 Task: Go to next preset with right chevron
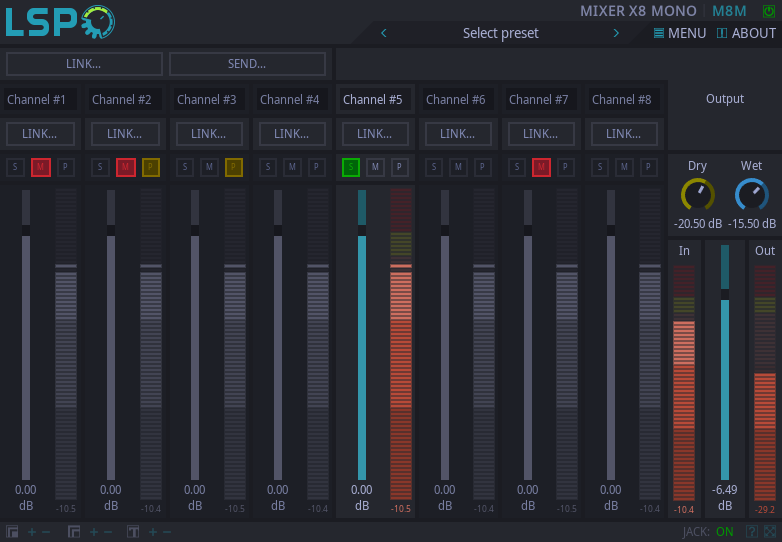tap(616, 33)
